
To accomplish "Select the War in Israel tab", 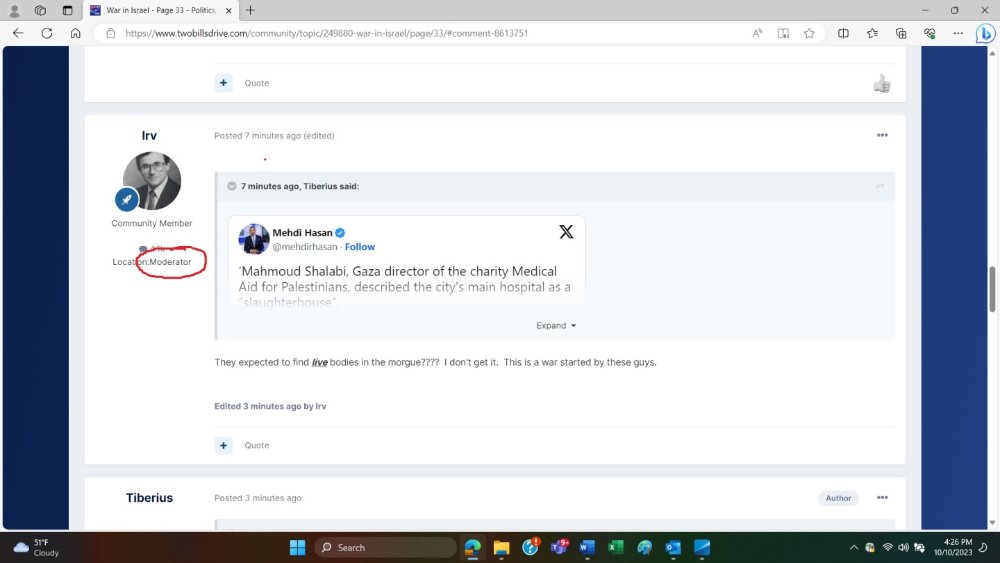I will pyautogui.click(x=161, y=10).
